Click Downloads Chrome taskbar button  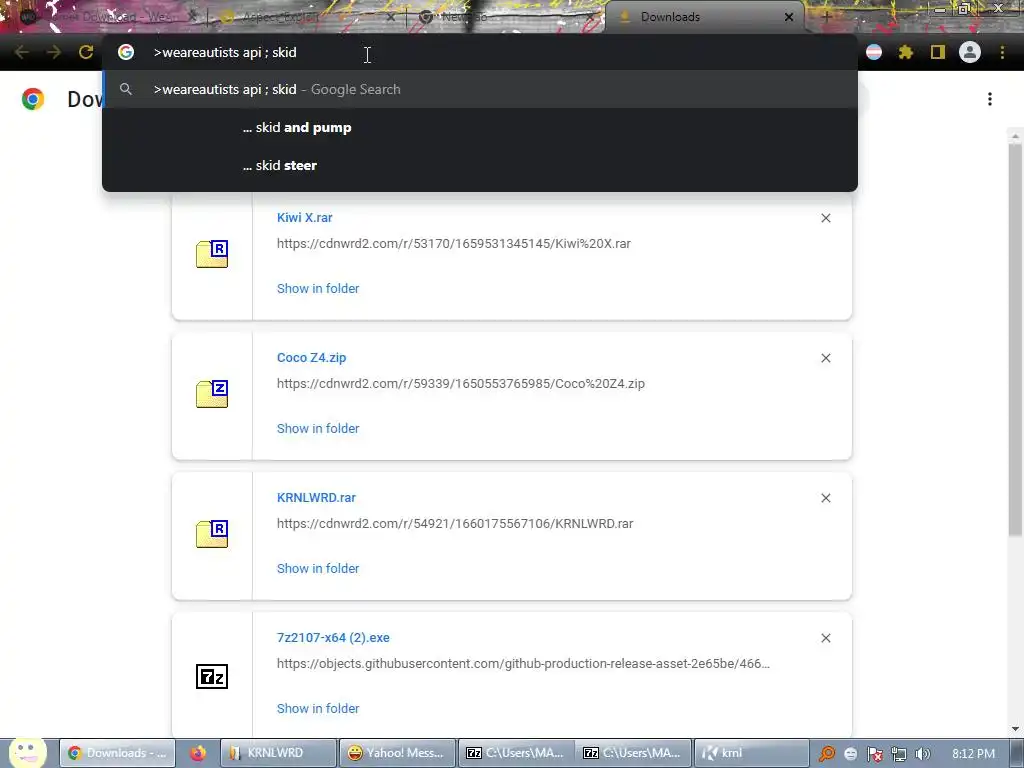point(118,753)
